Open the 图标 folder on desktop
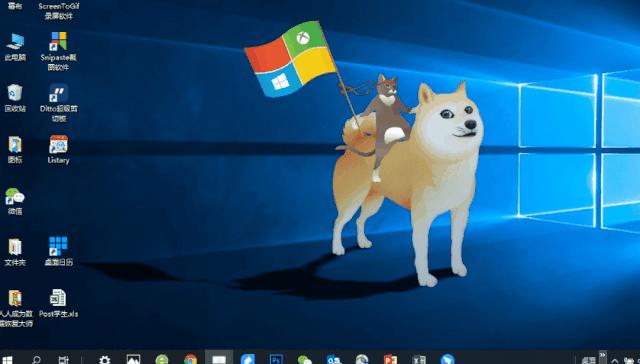Image resolution: width=640 pixels, height=364 pixels. pyautogui.click(x=15, y=149)
